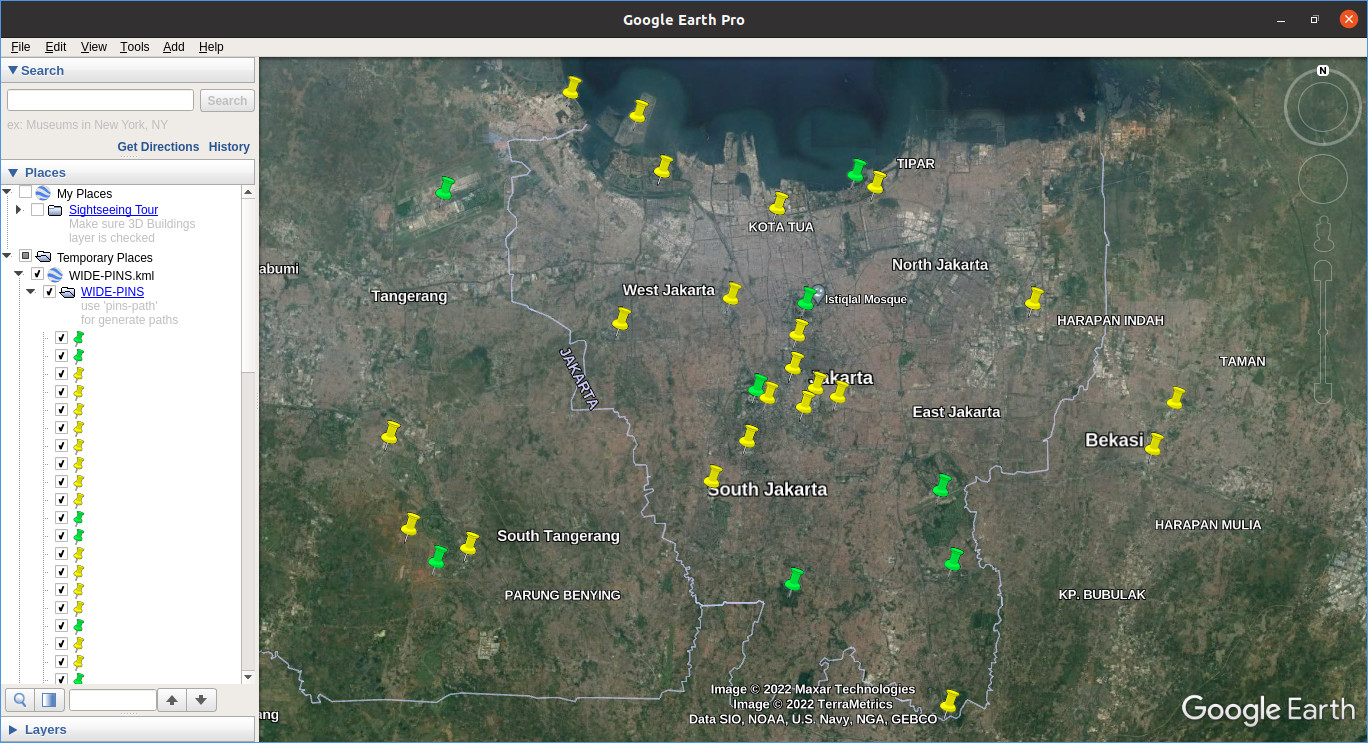The width and height of the screenshot is (1368, 743).
Task: Uncheck the fourth placemark checkbox under WIDE-PINS
Action: pos(62,392)
